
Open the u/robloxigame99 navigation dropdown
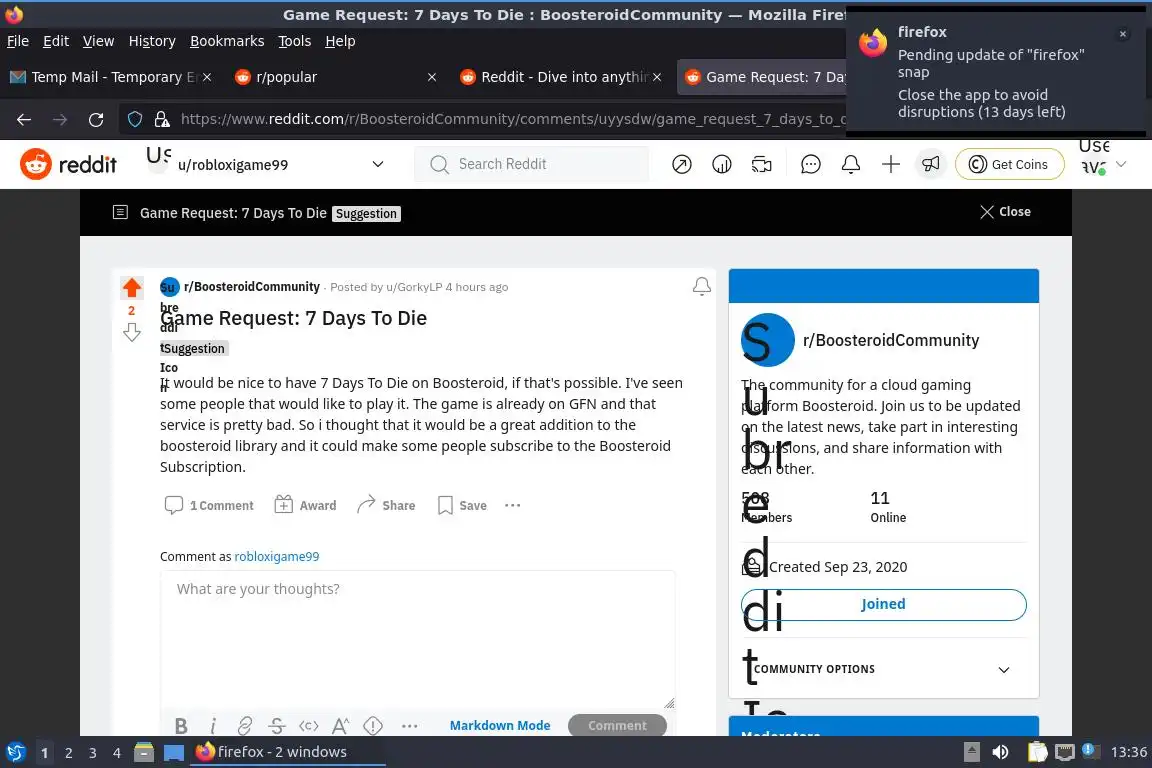[x=267, y=164]
